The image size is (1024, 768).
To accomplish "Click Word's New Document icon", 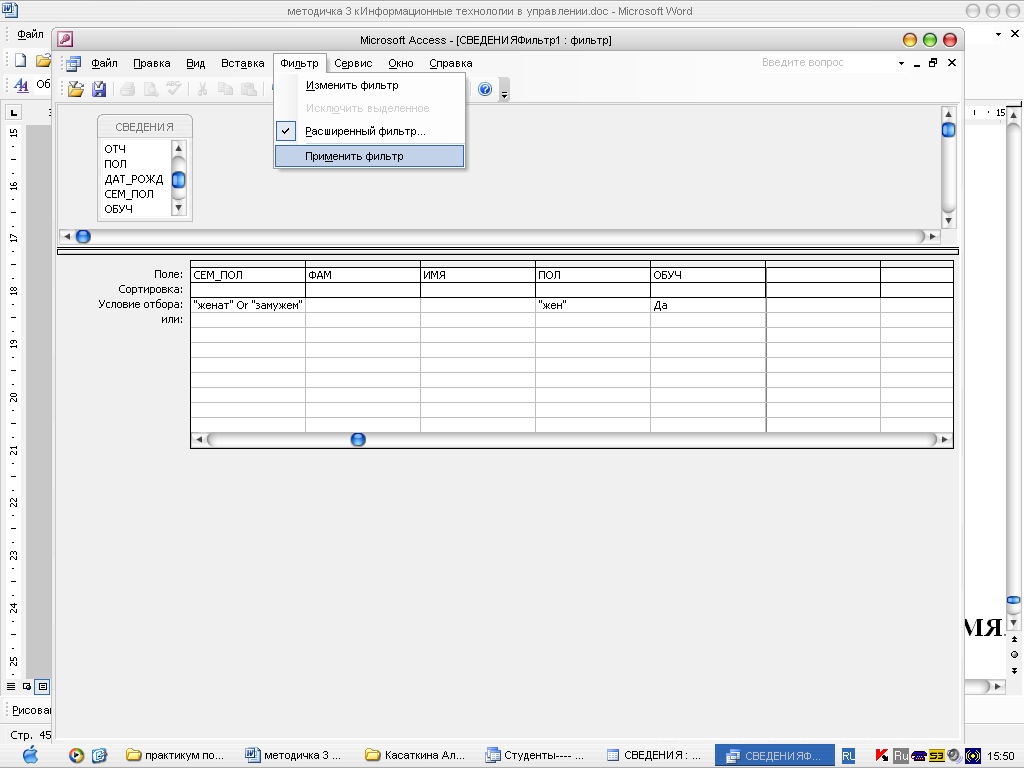I will point(20,60).
